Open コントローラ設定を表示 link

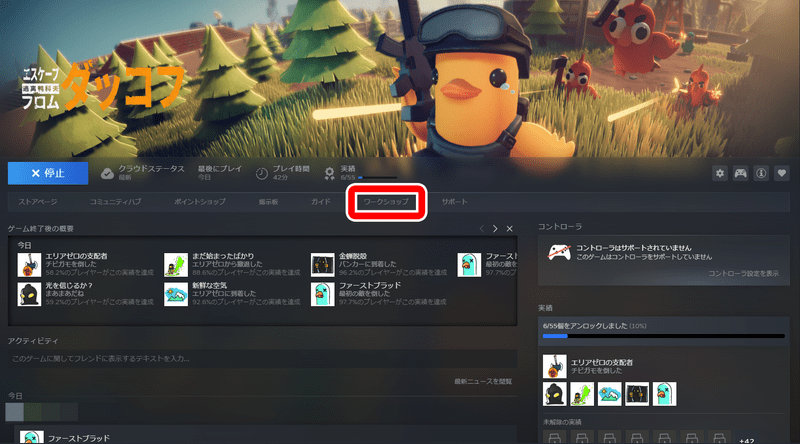[x=743, y=274]
